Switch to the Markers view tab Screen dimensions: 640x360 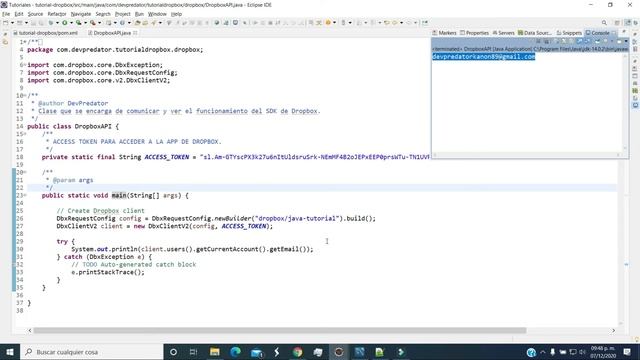(444, 33)
